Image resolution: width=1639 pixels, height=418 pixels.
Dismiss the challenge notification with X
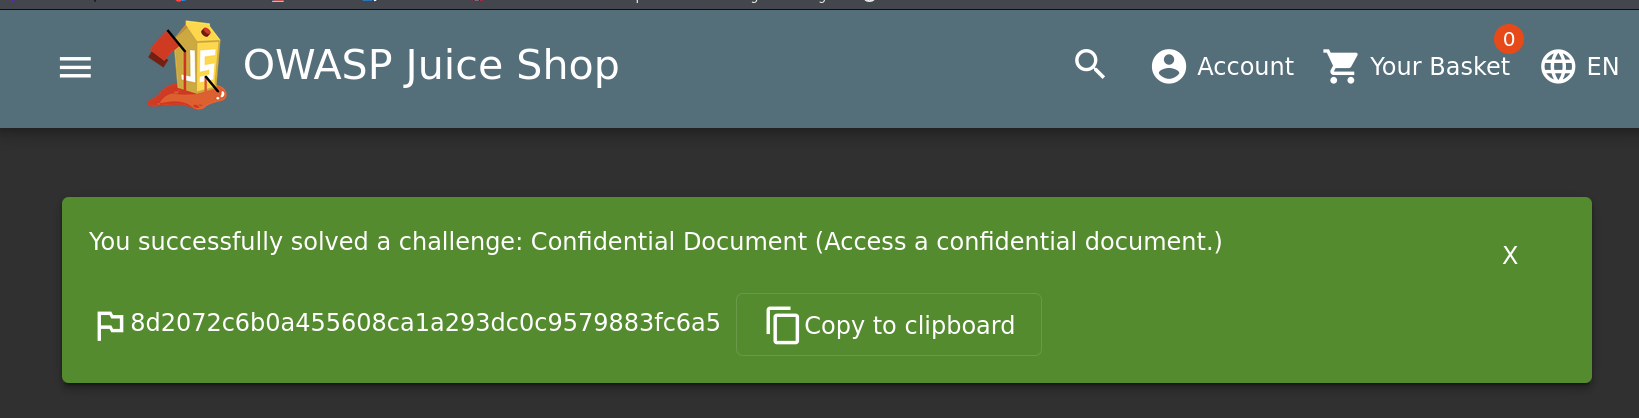[x=1510, y=256]
